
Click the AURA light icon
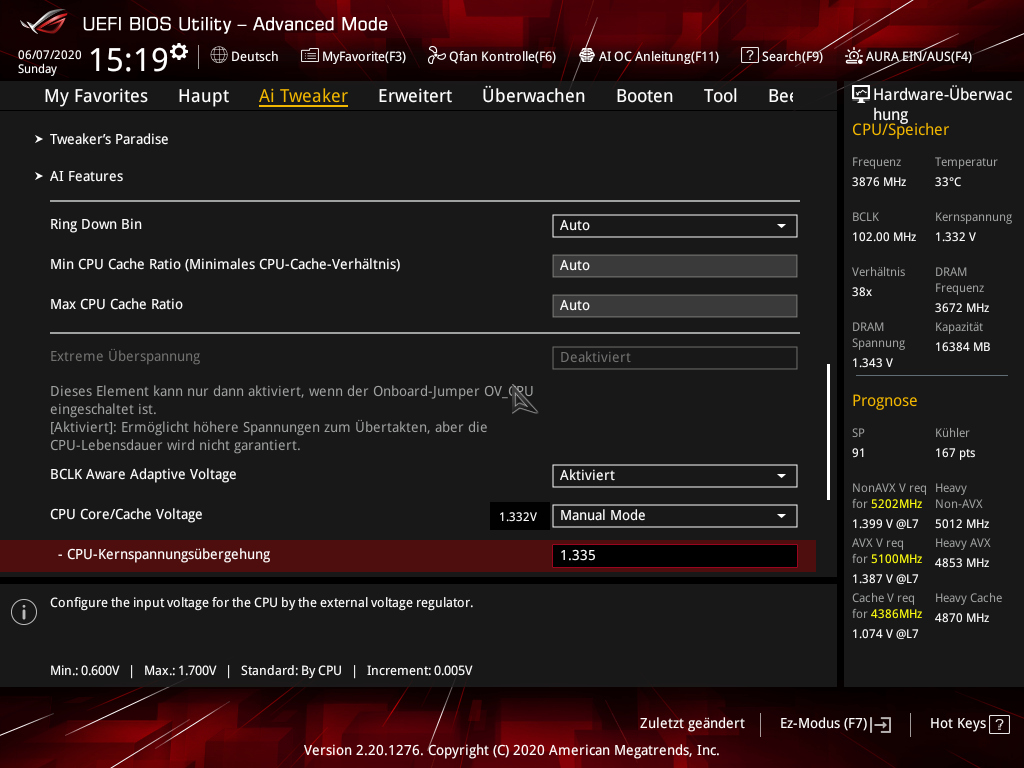click(853, 56)
